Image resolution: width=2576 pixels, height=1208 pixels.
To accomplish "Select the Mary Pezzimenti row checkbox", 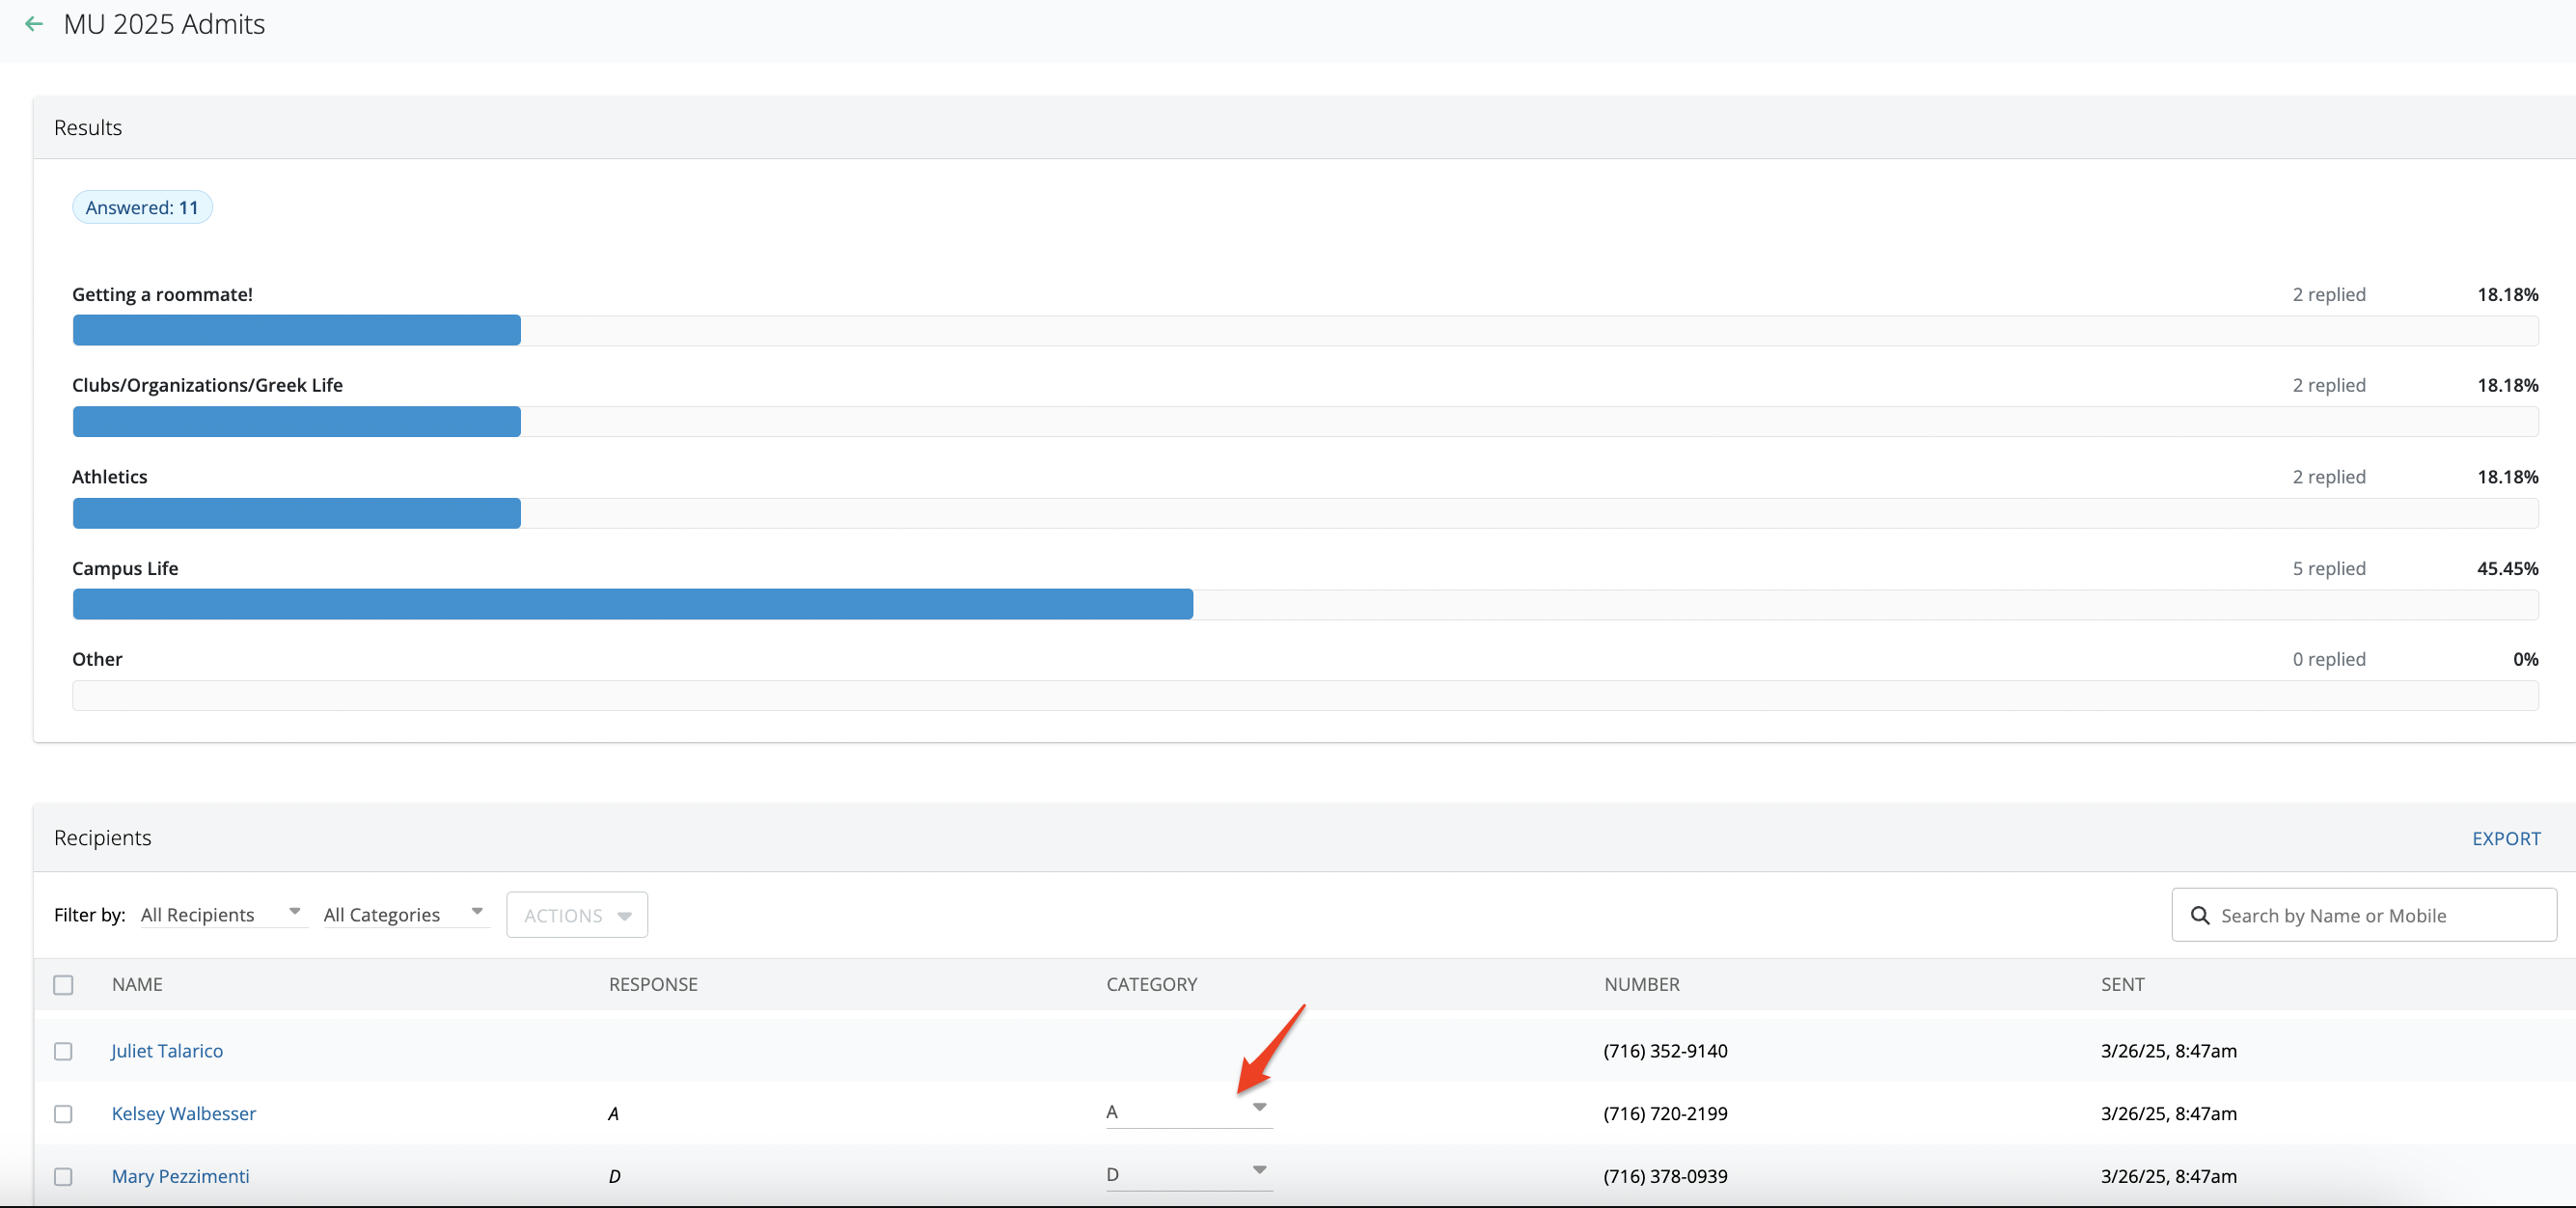I will [x=63, y=1176].
